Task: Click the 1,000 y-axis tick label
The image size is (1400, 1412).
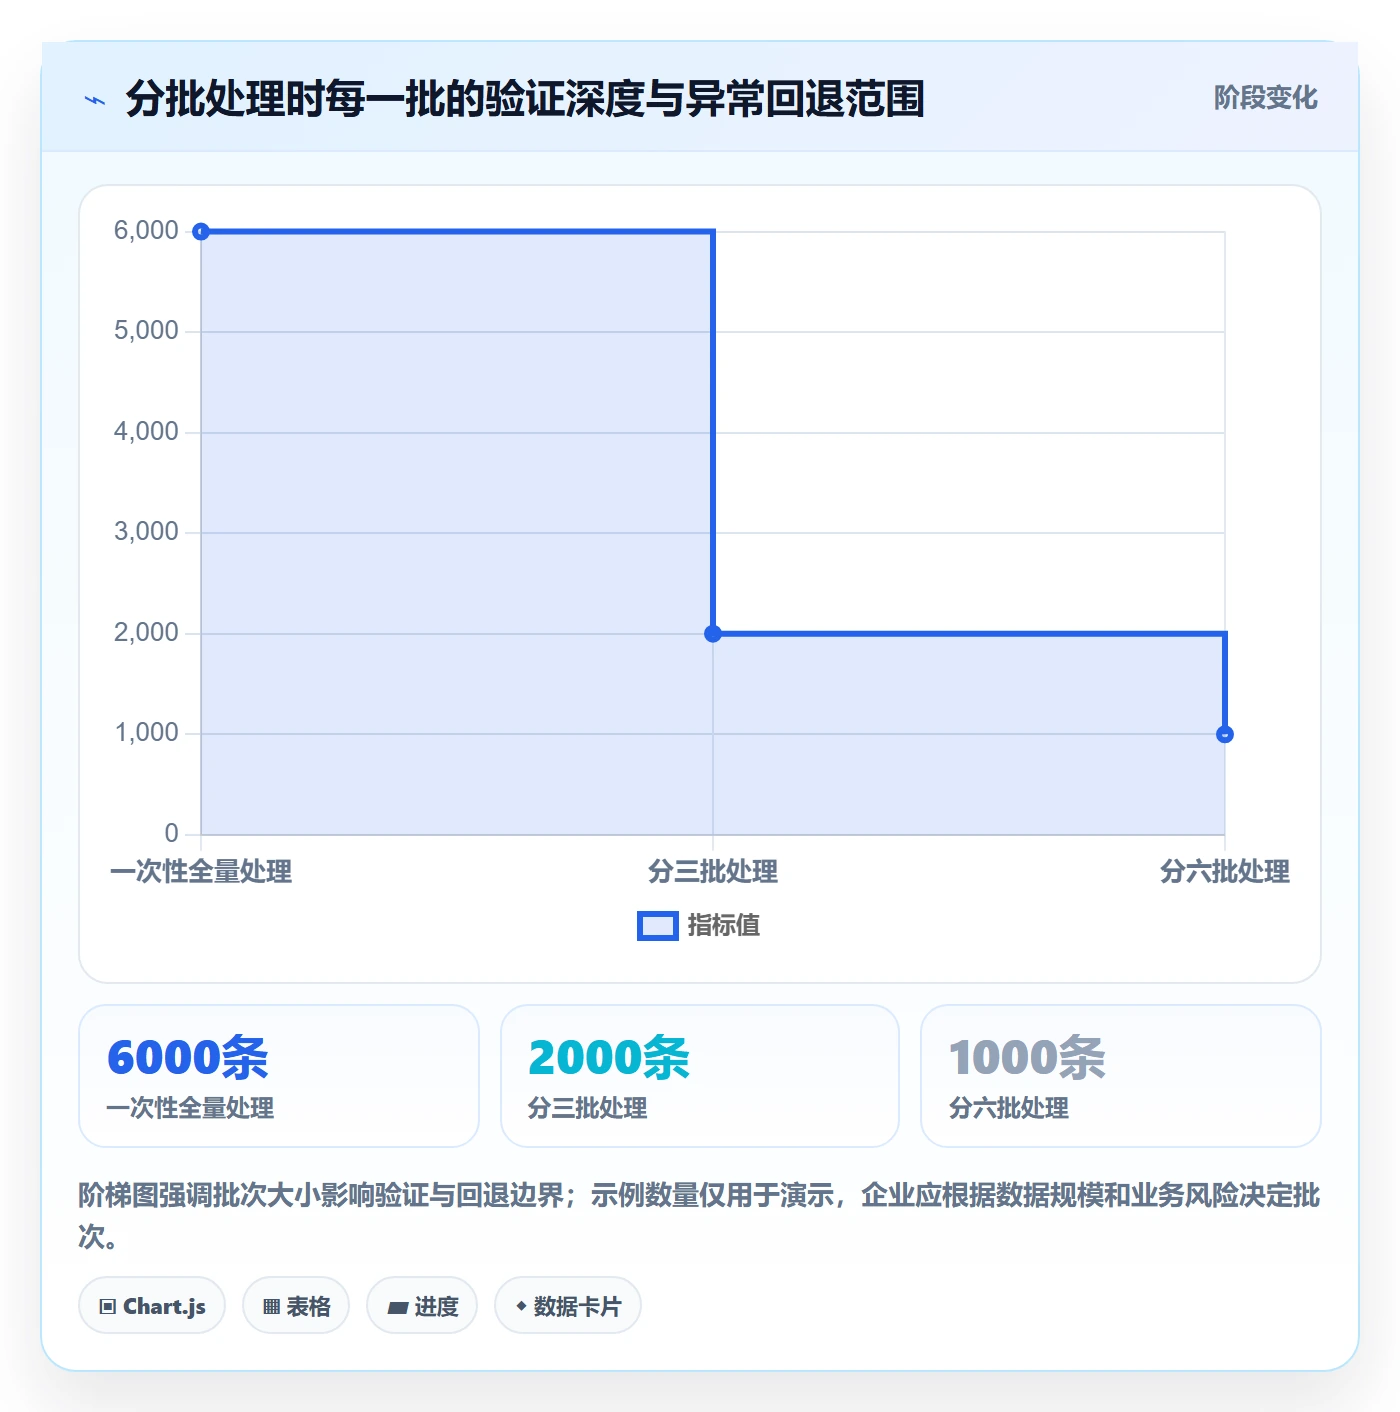Action: click(146, 733)
